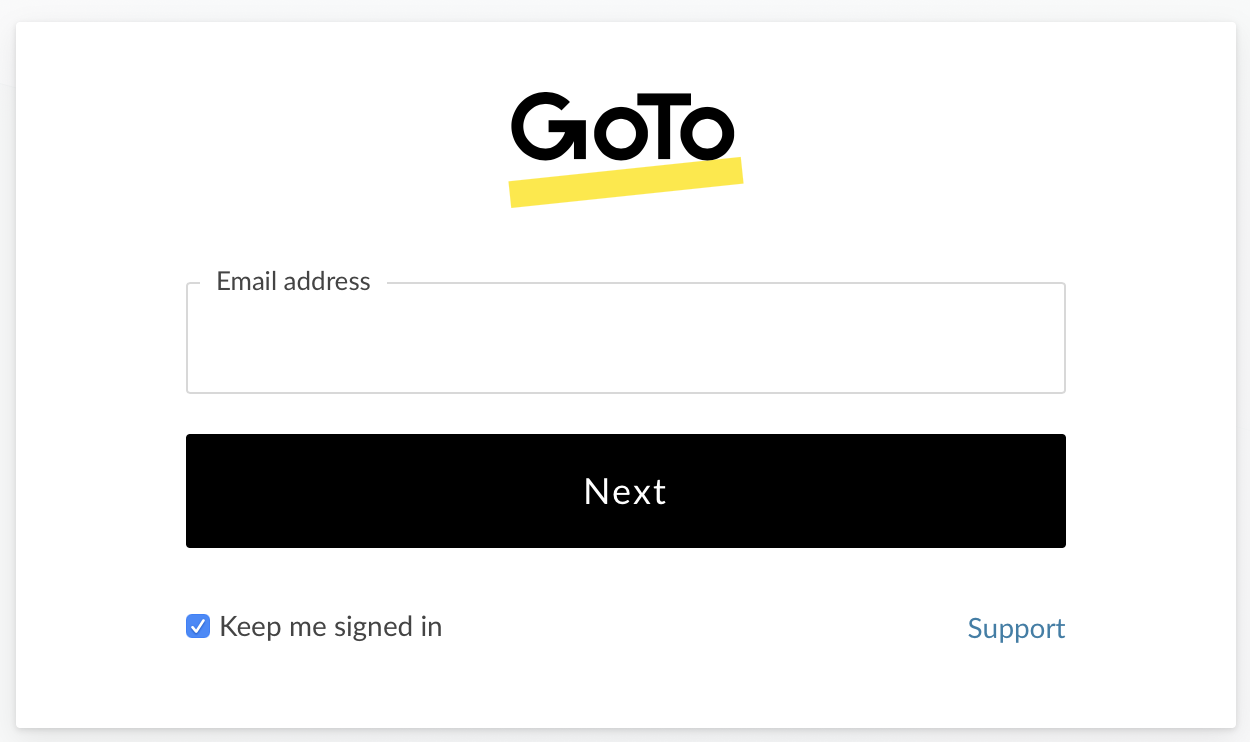Image resolution: width=1250 pixels, height=742 pixels.
Task: Get help via the Support link
Action: coord(1016,628)
